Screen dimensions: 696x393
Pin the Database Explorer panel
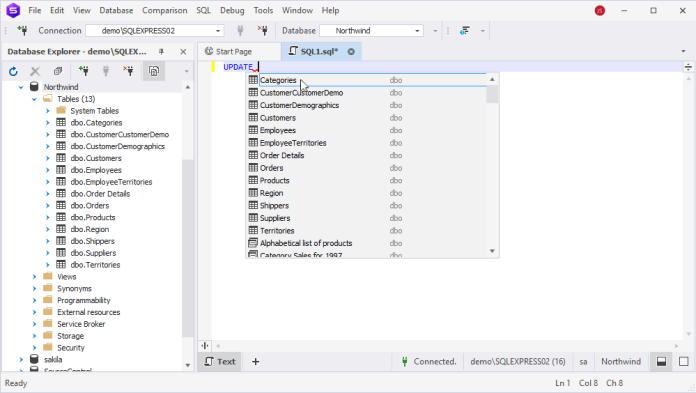tap(161, 52)
